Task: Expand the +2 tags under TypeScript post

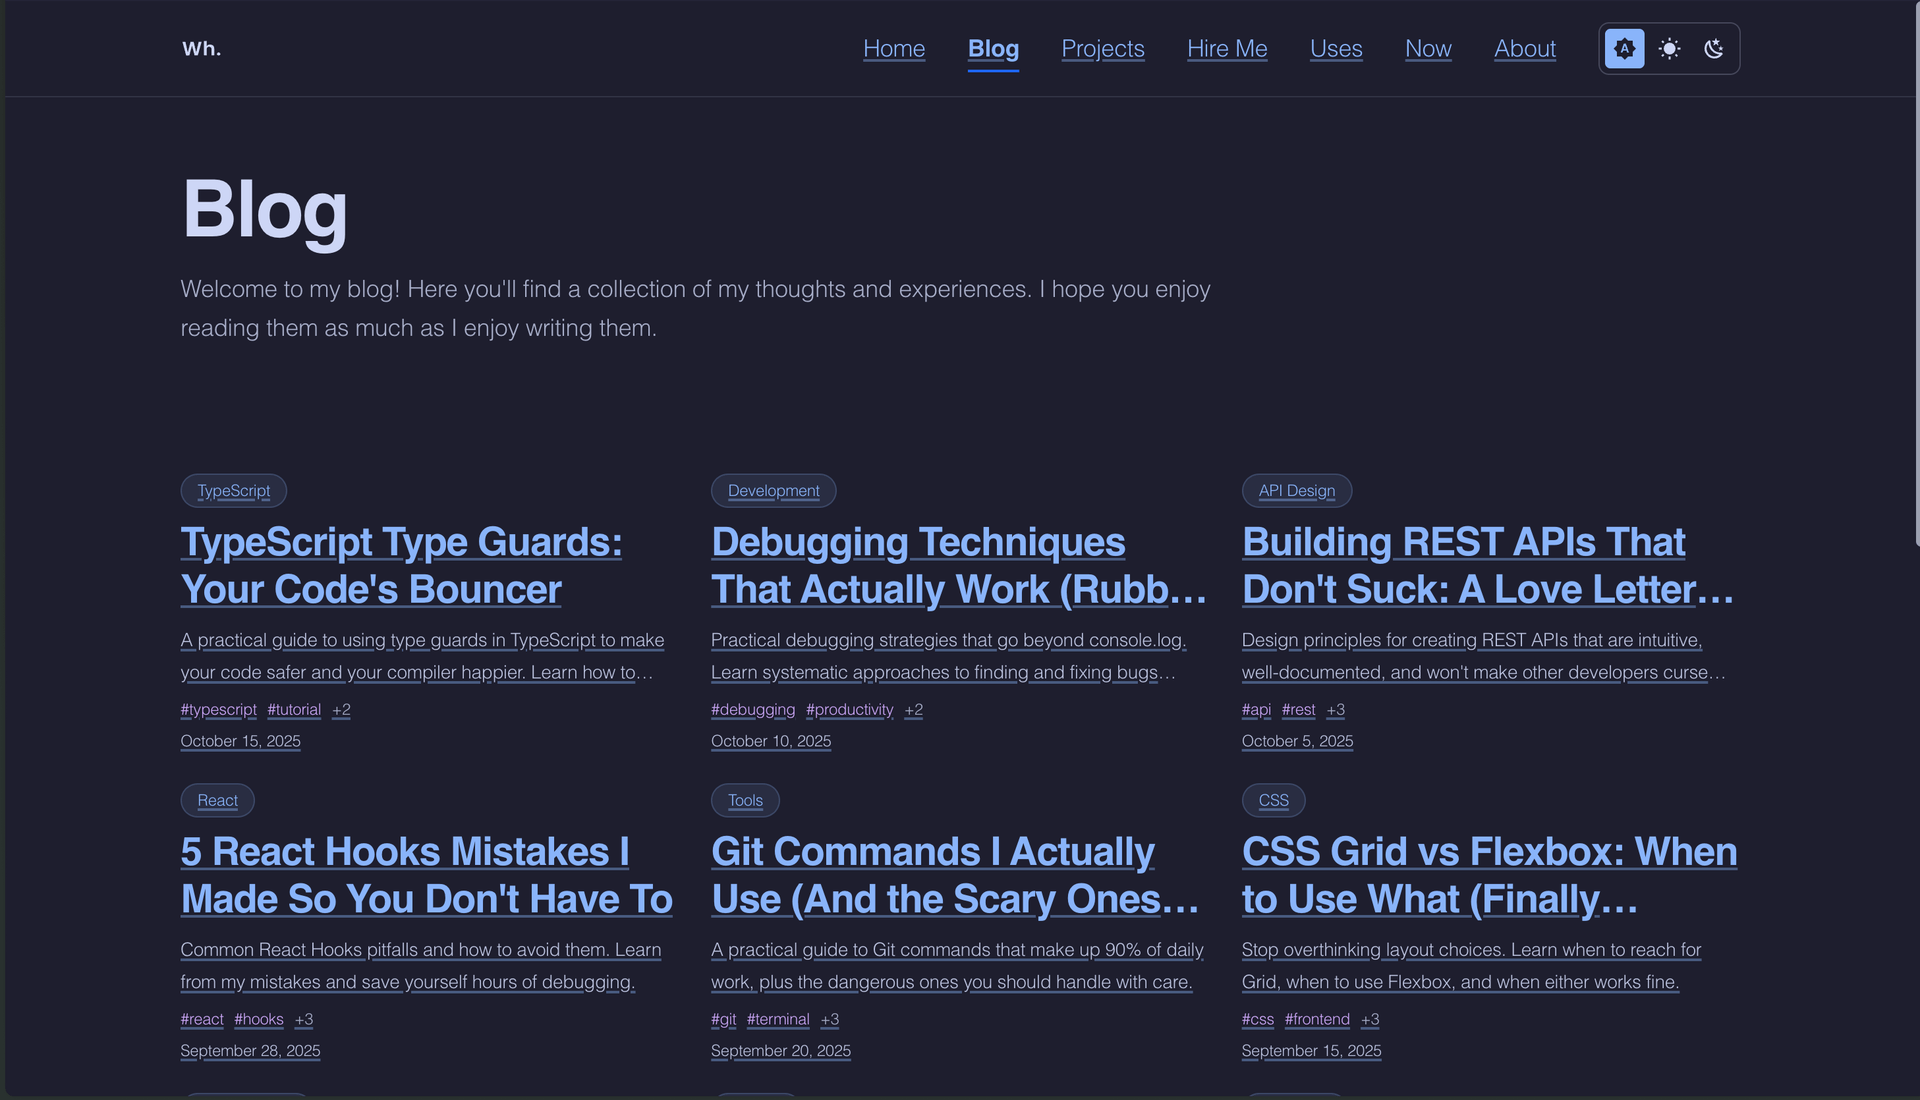Action: pos(341,710)
